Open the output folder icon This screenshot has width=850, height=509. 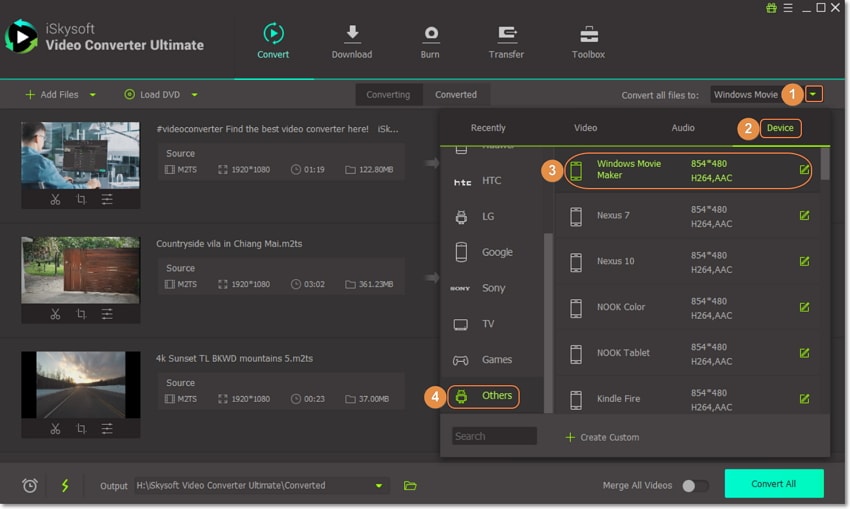(x=410, y=485)
